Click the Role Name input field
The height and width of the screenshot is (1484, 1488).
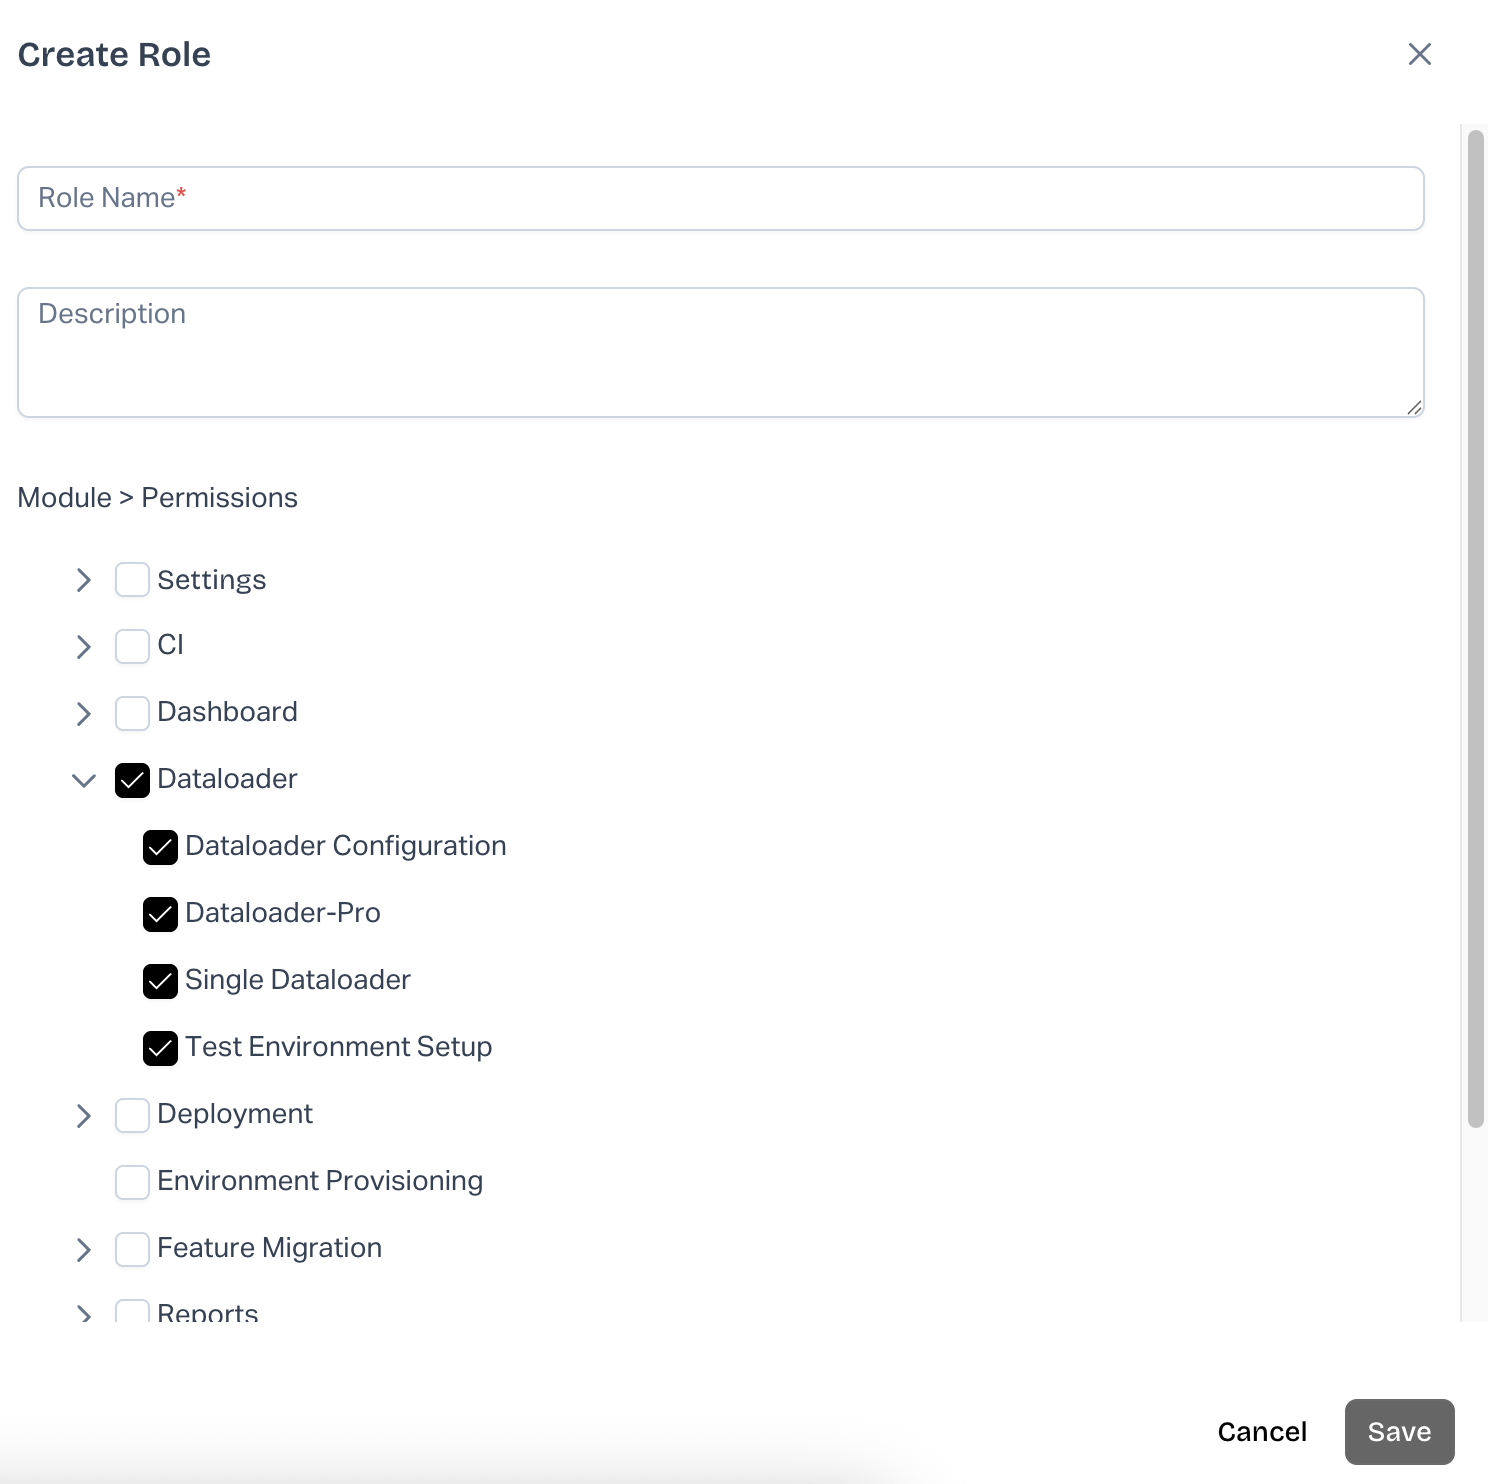720,198
